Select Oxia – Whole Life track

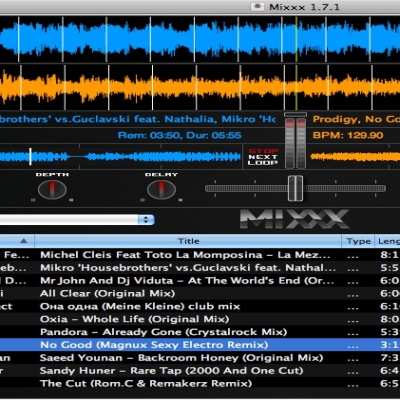200,319
